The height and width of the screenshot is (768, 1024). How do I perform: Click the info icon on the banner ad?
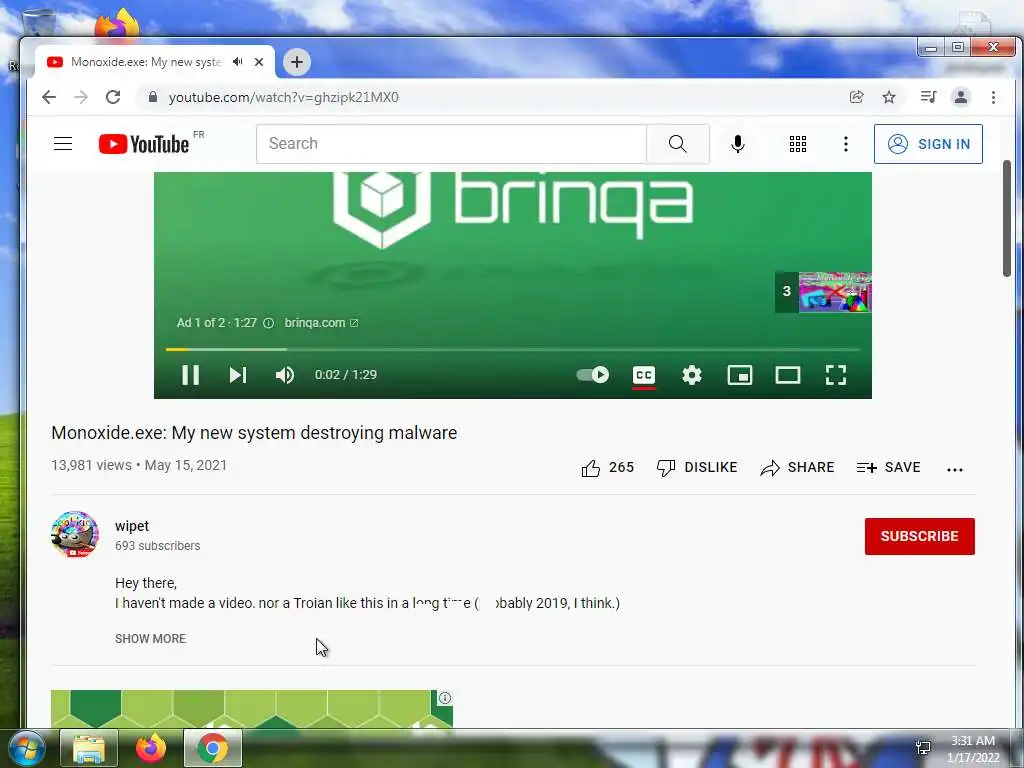pos(445,698)
